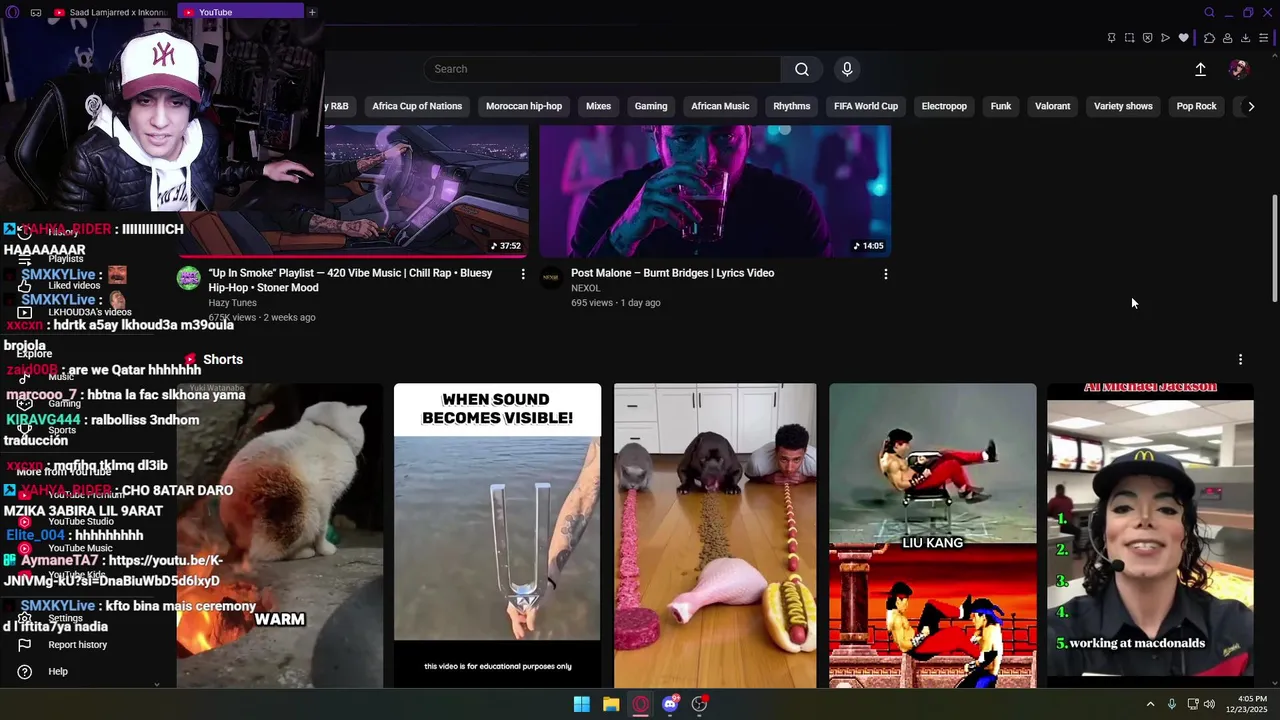Open a new tab with the plus icon
Screen dimensions: 1280x720
tap(312, 12)
